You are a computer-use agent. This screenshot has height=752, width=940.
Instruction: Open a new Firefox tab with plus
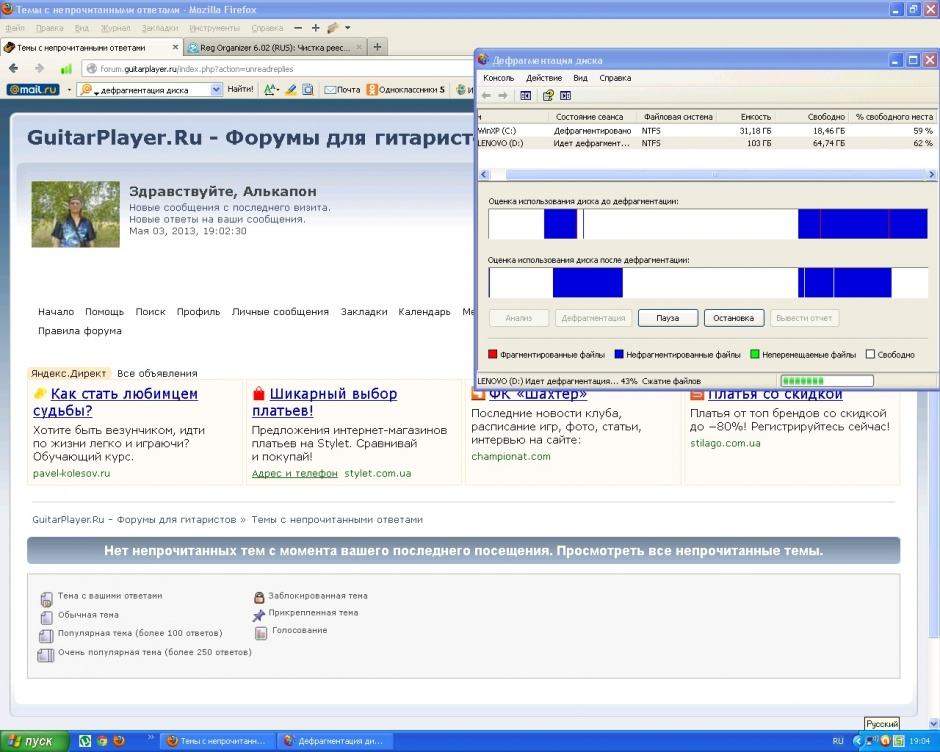point(377,47)
